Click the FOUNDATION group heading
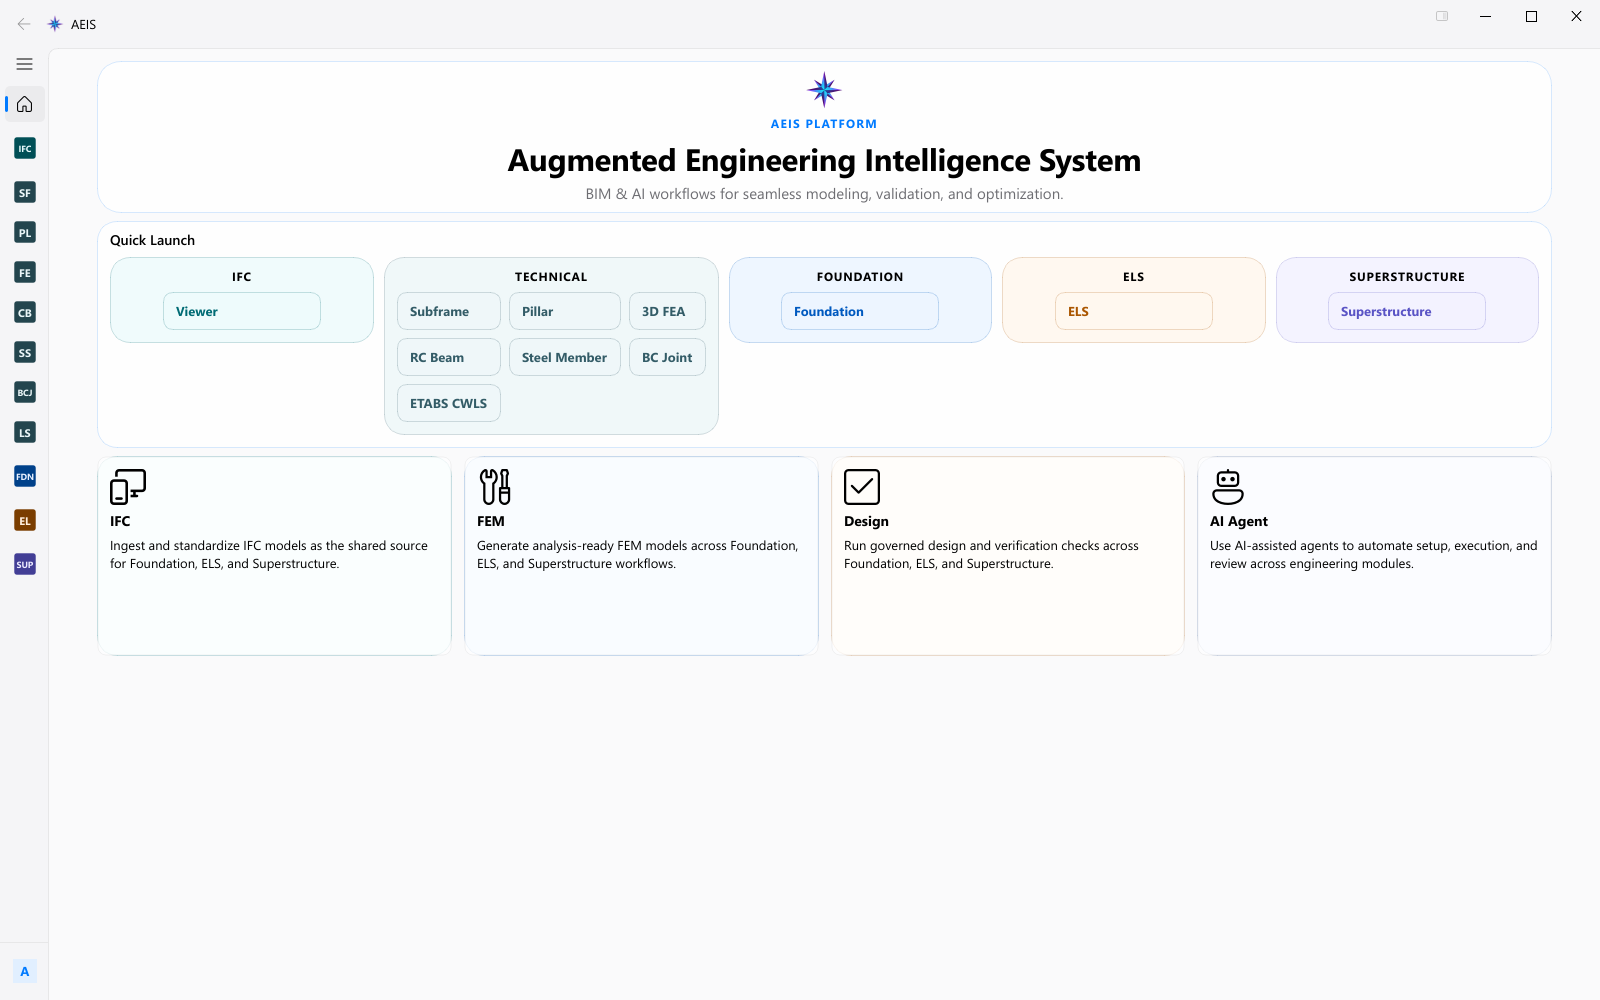 [x=860, y=277]
